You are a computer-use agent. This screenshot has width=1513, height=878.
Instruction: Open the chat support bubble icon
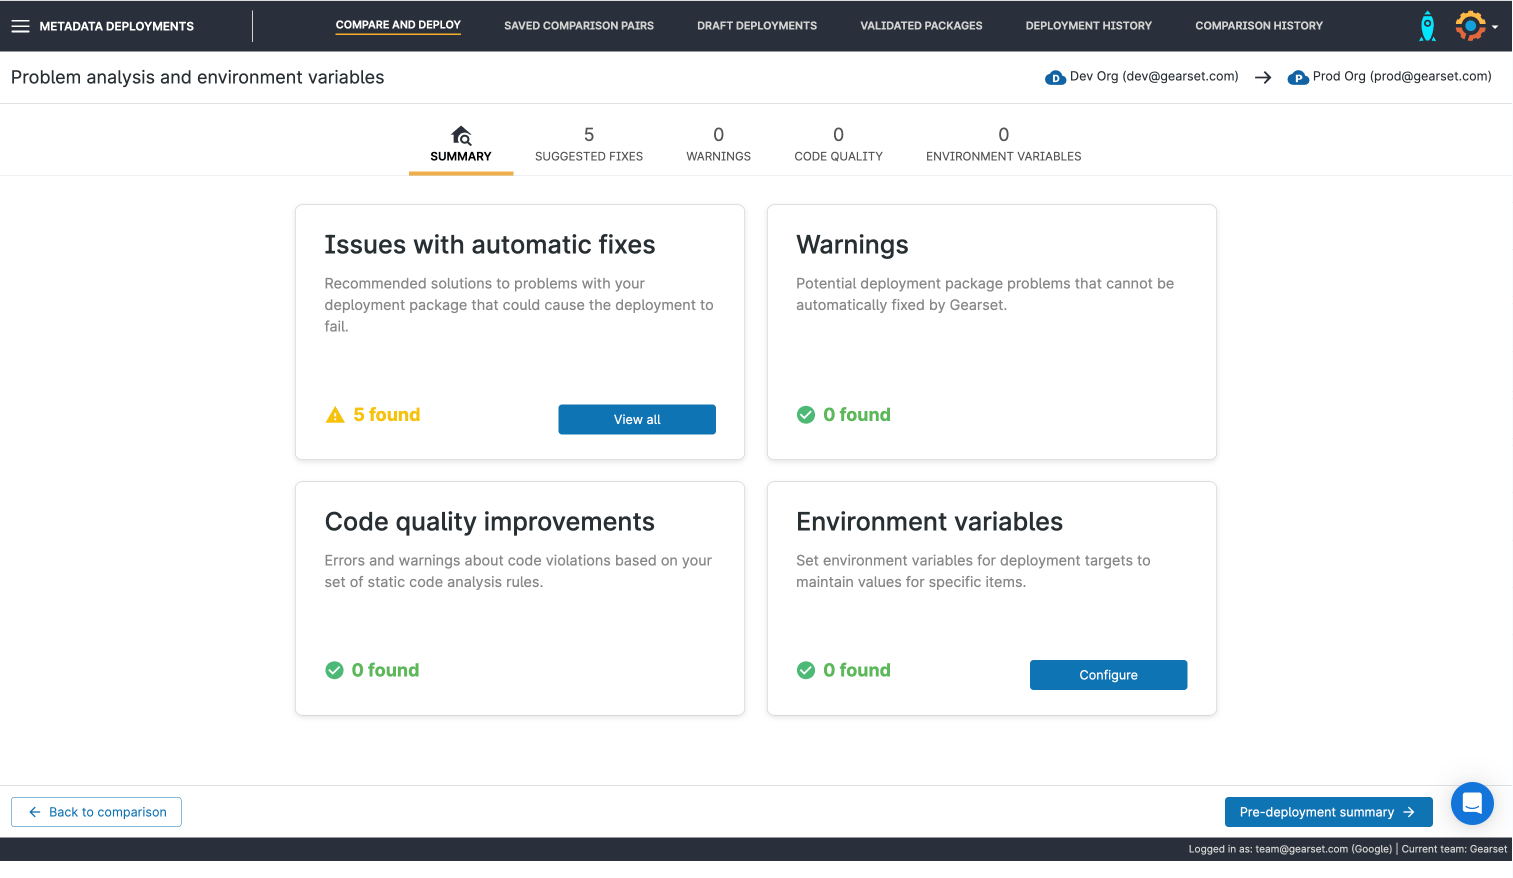1471,803
